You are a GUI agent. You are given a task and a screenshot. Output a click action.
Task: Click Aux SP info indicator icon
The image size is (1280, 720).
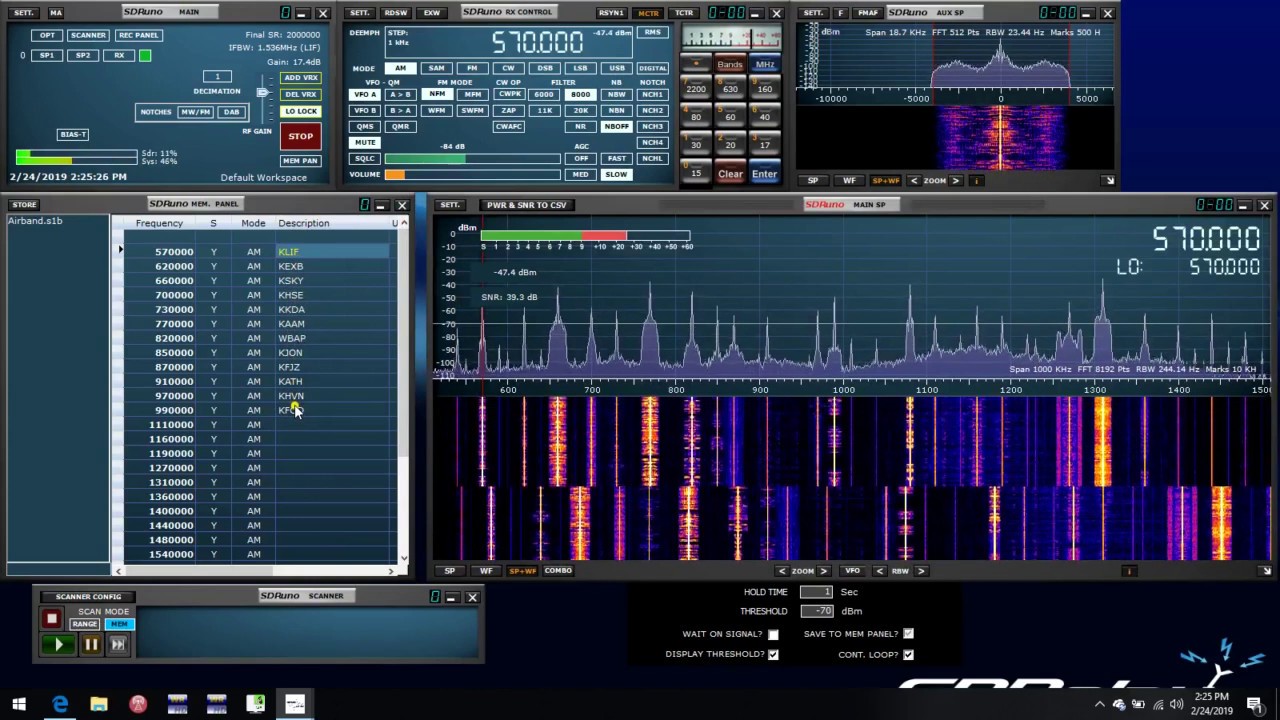click(977, 181)
